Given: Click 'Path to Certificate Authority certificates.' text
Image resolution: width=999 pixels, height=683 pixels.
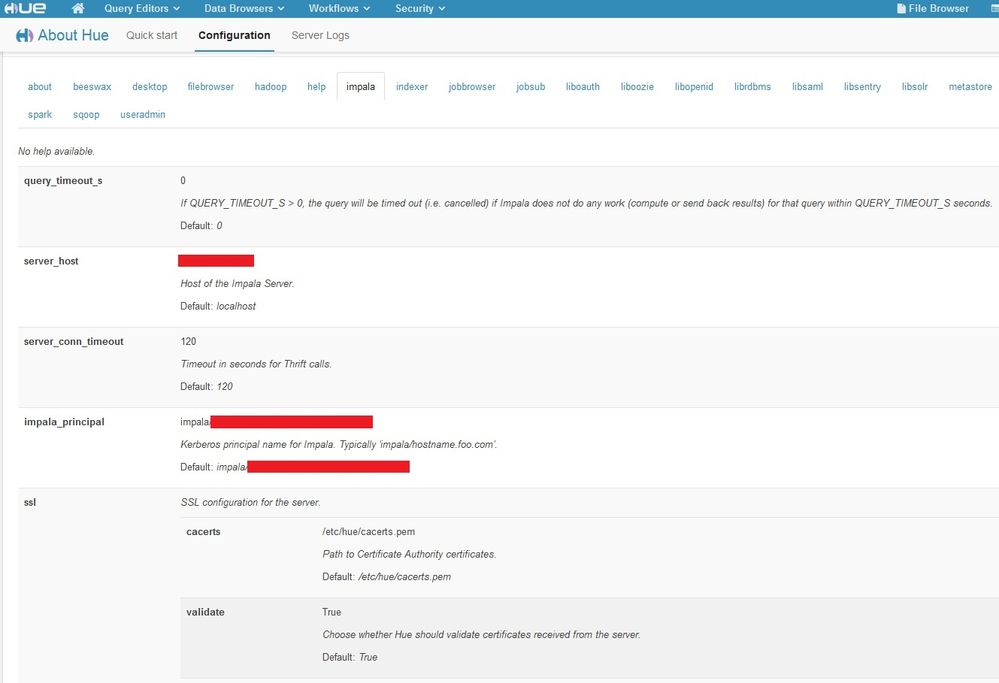Looking at the screenshot, I should [x=409, y=554].
